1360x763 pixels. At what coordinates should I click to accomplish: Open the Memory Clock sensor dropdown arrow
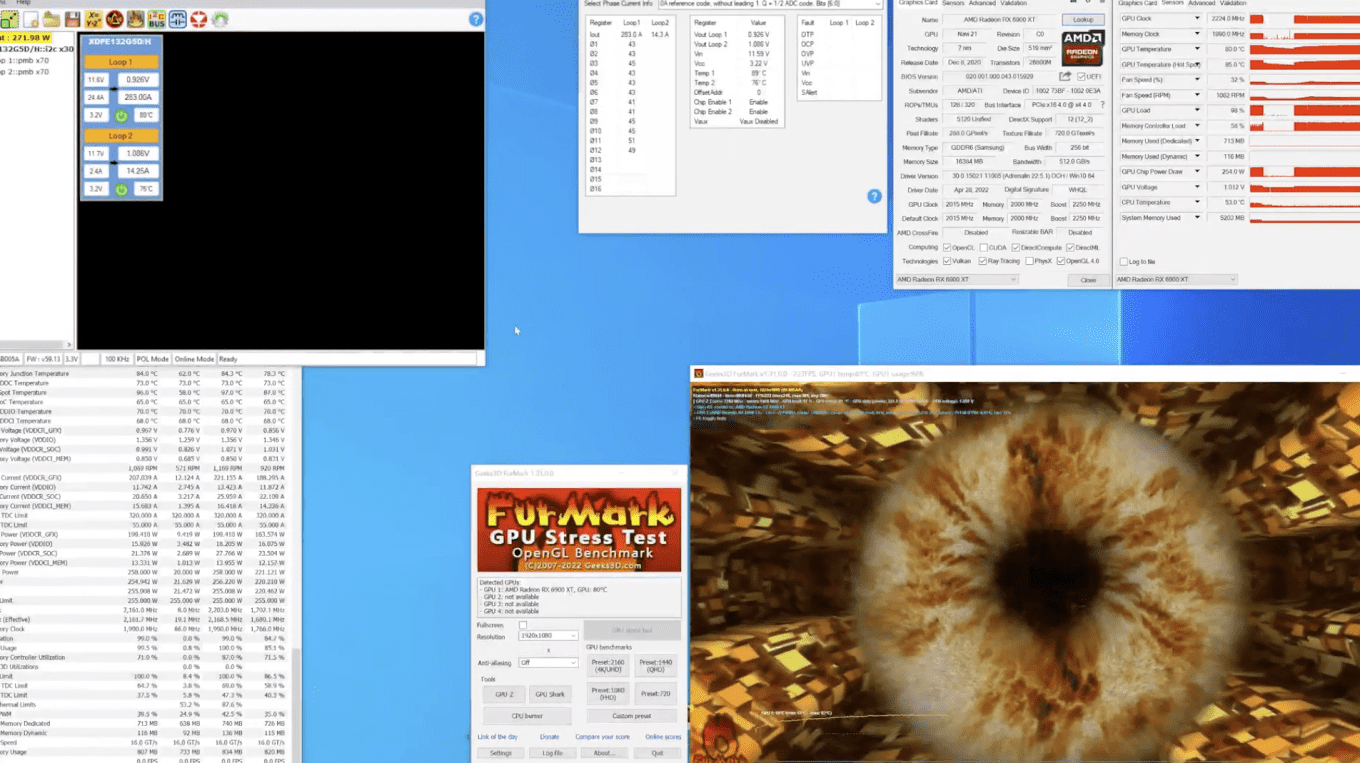pos(1197,34)
